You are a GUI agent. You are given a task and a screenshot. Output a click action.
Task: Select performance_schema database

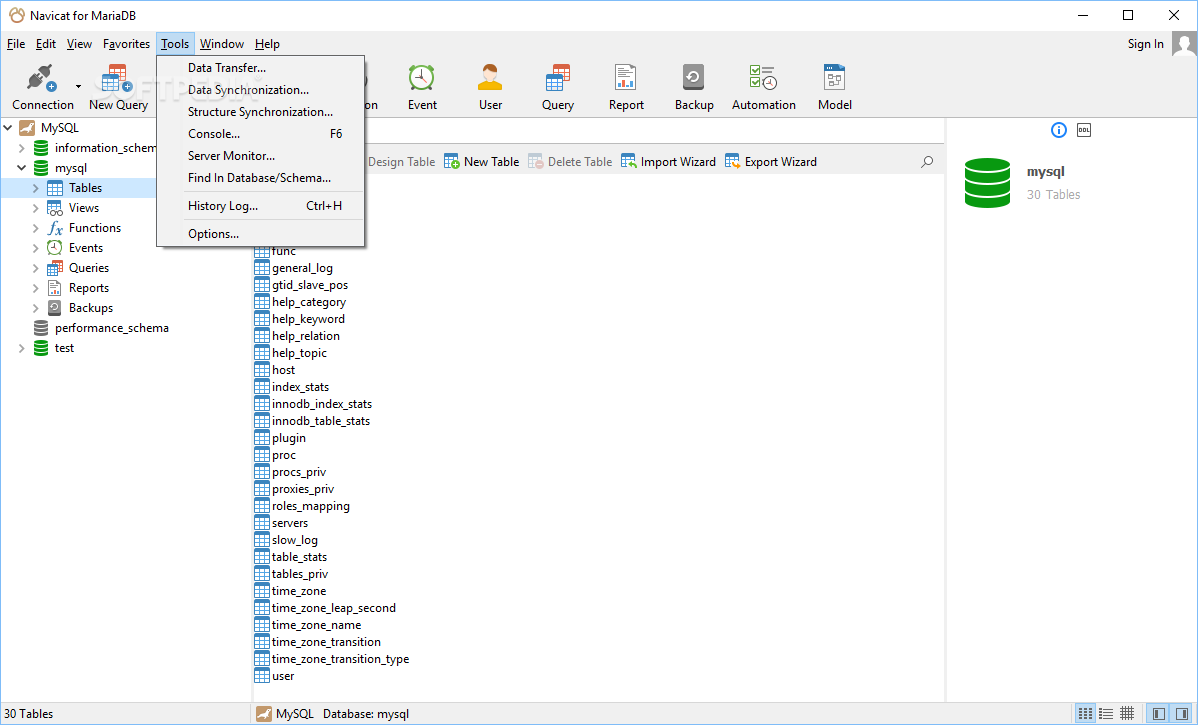click(112, 328)
